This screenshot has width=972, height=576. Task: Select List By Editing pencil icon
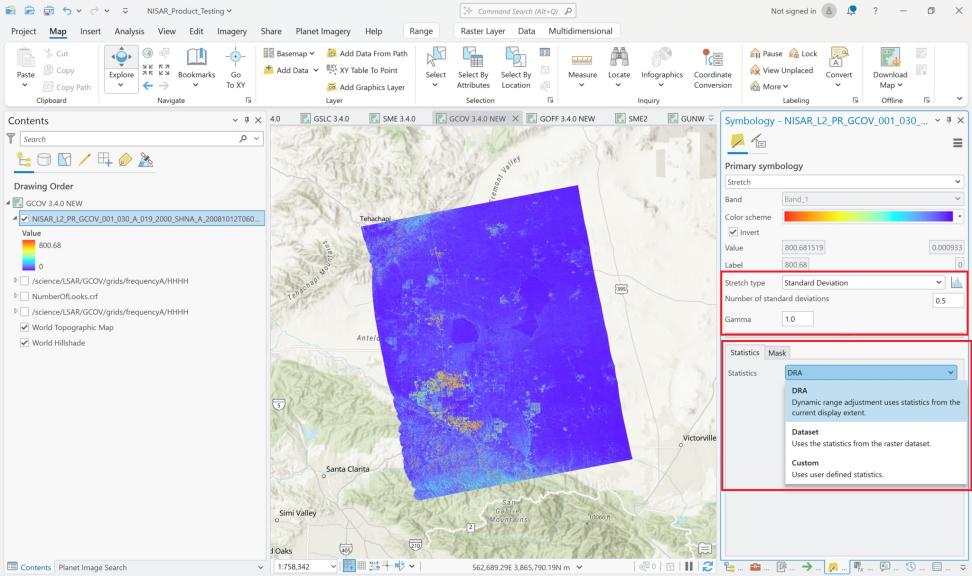pyautogui.click(x=84, y=160)
